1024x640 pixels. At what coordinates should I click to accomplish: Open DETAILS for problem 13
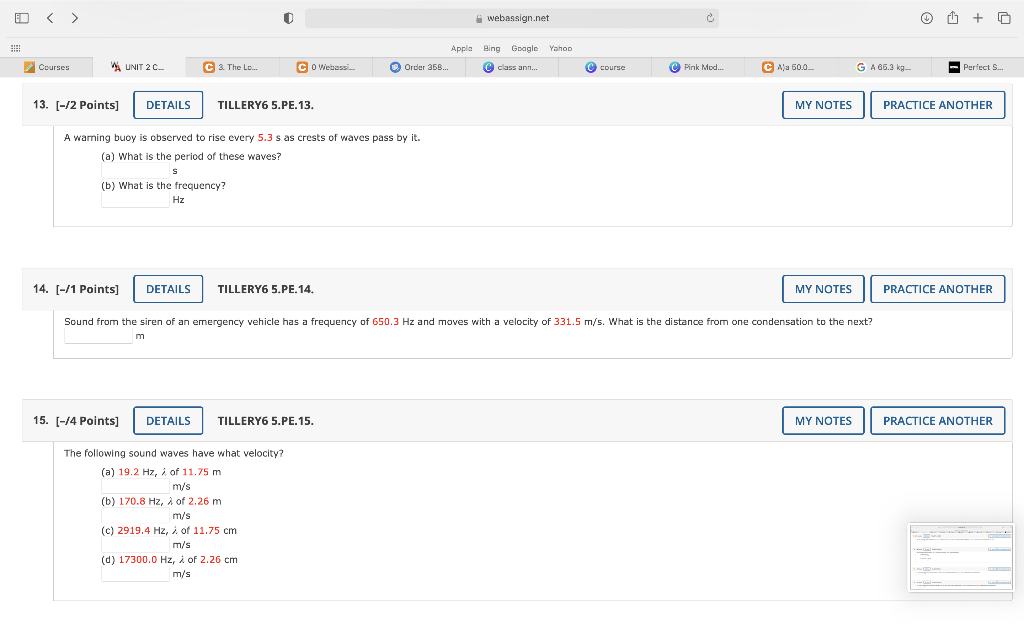[x=167, y=104]
